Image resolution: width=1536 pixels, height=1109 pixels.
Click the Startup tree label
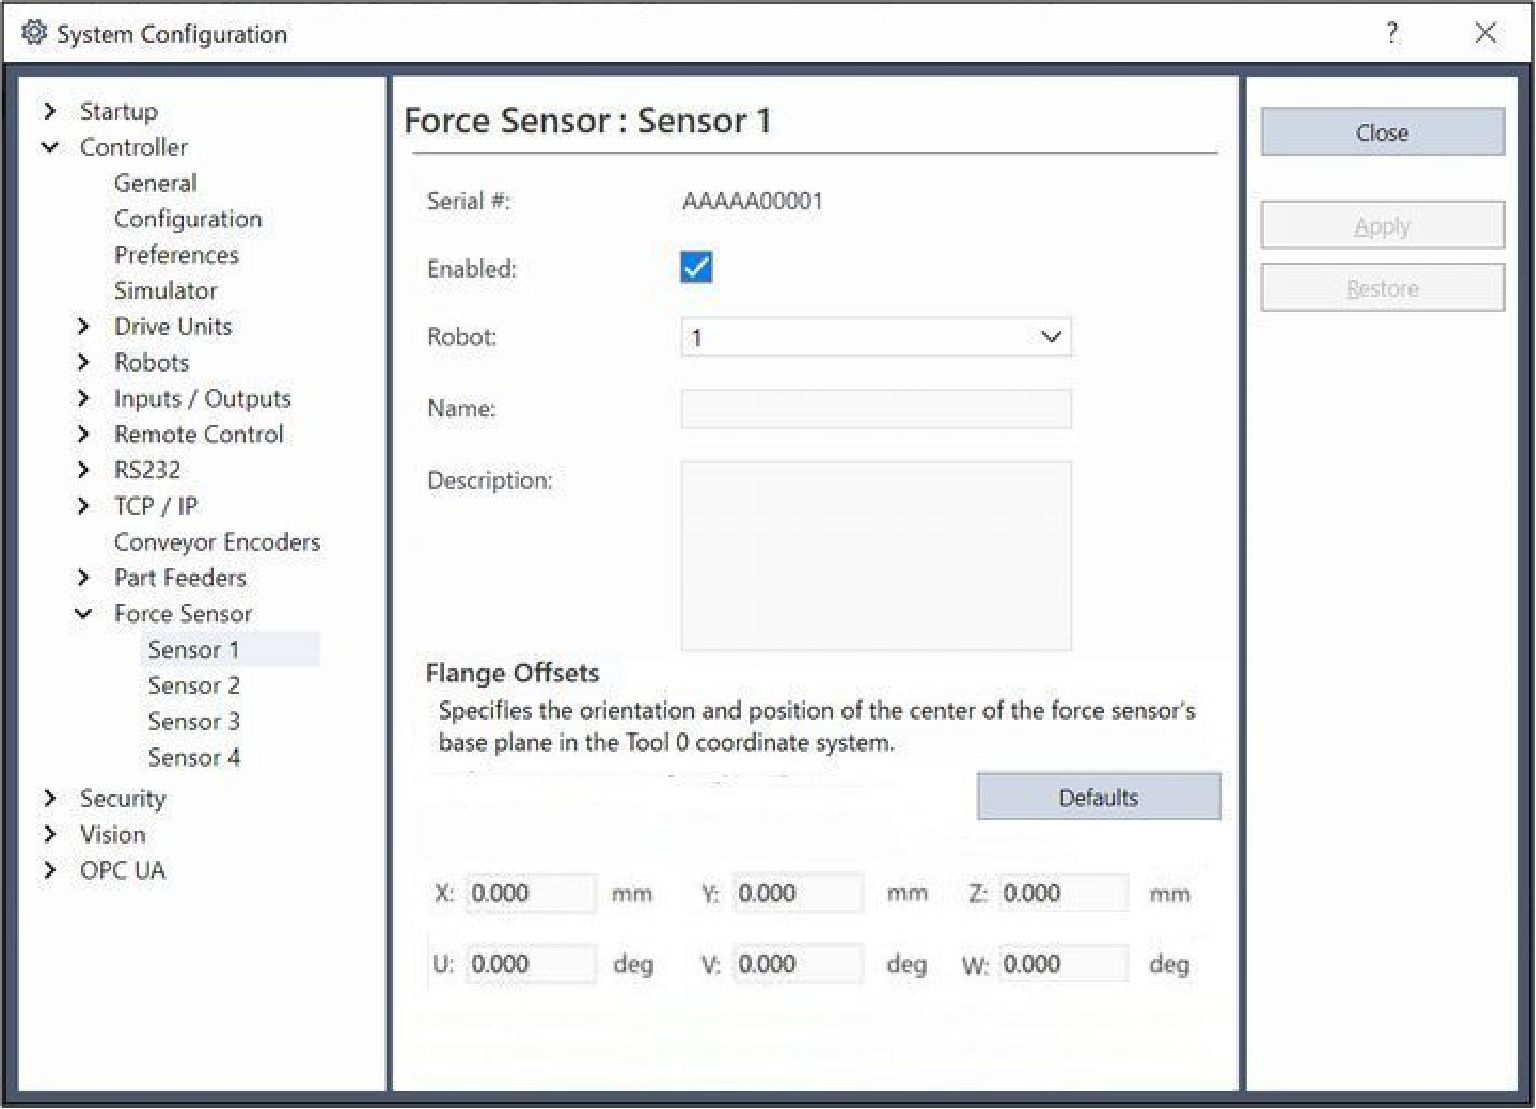click(118, 111)
